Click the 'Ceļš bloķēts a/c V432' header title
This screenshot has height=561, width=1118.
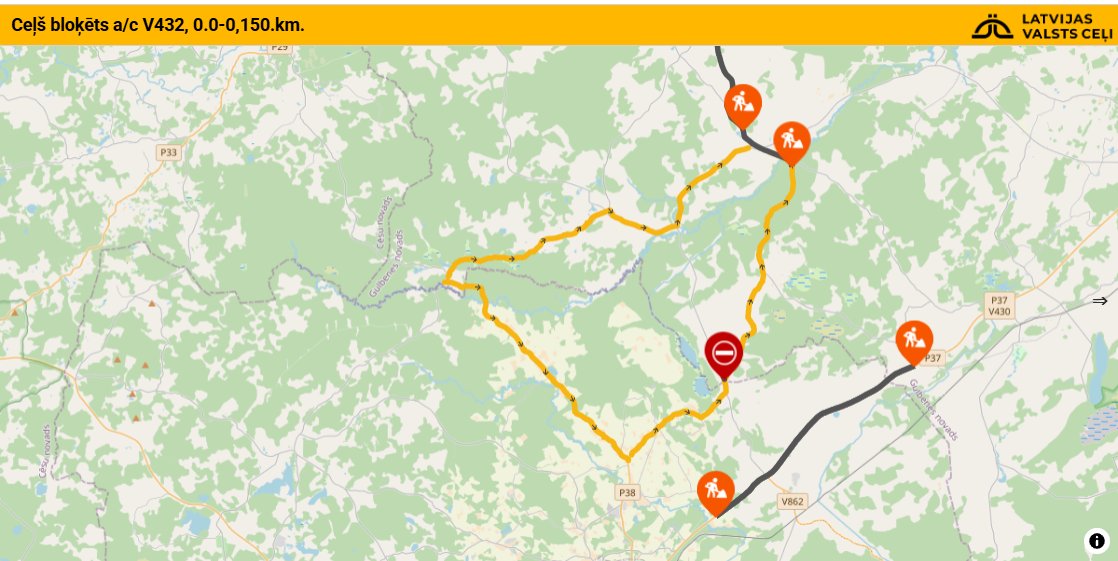tap(158, 25)
